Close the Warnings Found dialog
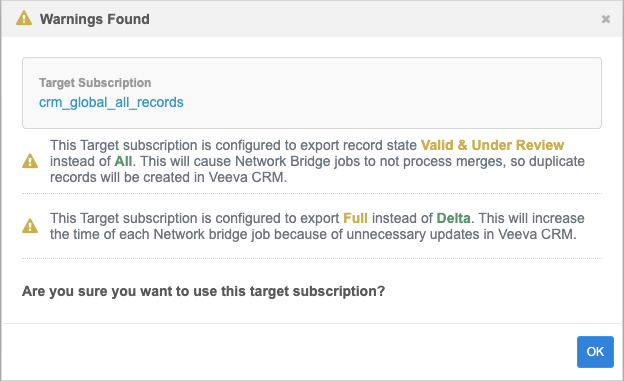Image resolution: width=624 pixels, height=381 pixels. pos(605,19)
